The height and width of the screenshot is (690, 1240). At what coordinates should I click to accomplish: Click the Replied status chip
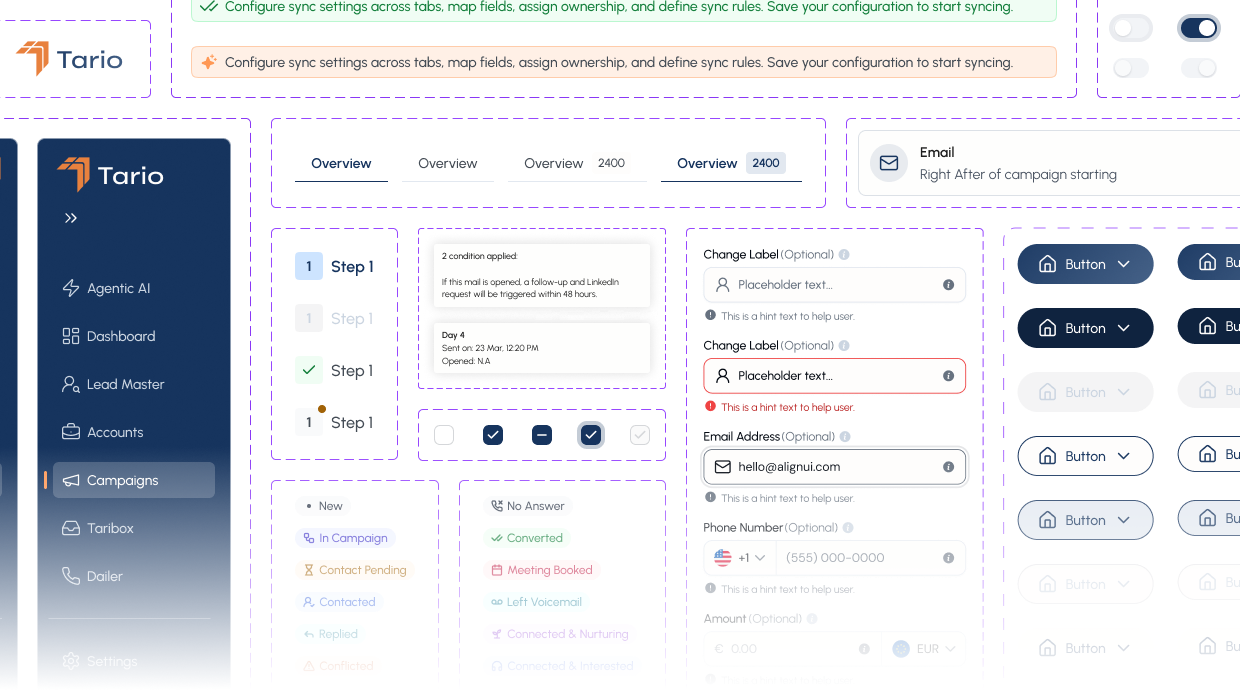point(330,634)
